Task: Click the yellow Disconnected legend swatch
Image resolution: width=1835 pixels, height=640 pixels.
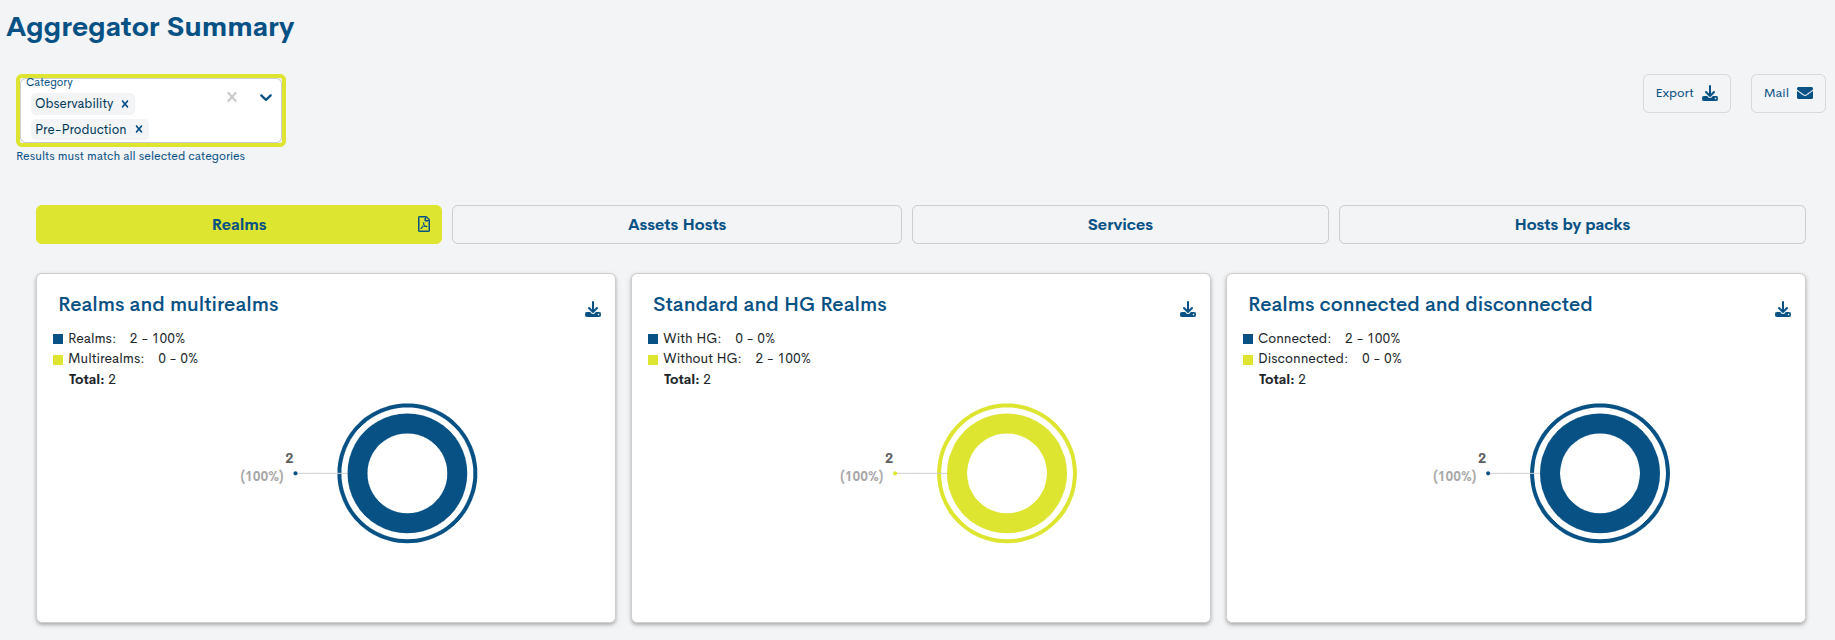Action: 1248,359
